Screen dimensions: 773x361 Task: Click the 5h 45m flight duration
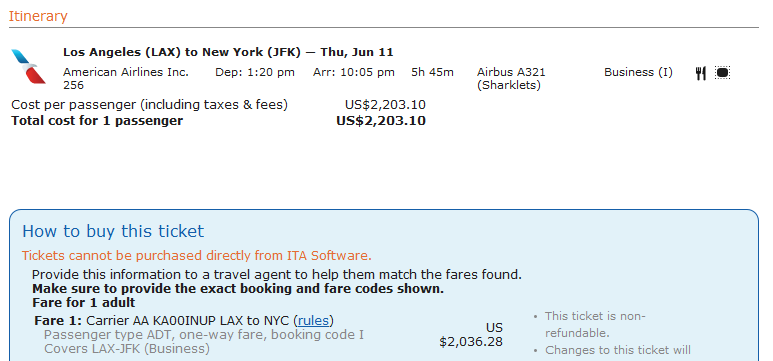tap(432, 72)
